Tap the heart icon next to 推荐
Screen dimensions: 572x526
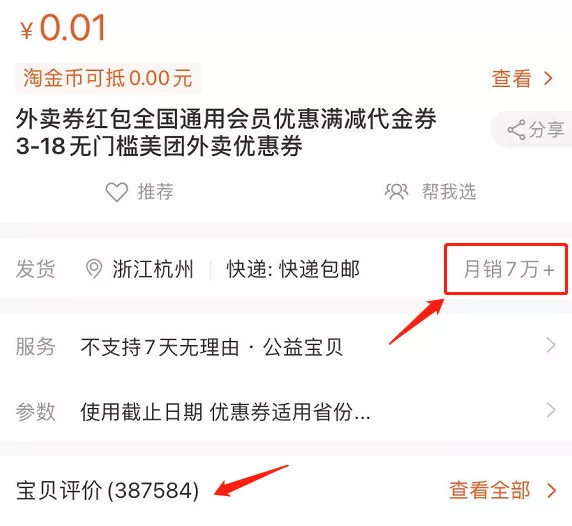[x=117, y=192]
